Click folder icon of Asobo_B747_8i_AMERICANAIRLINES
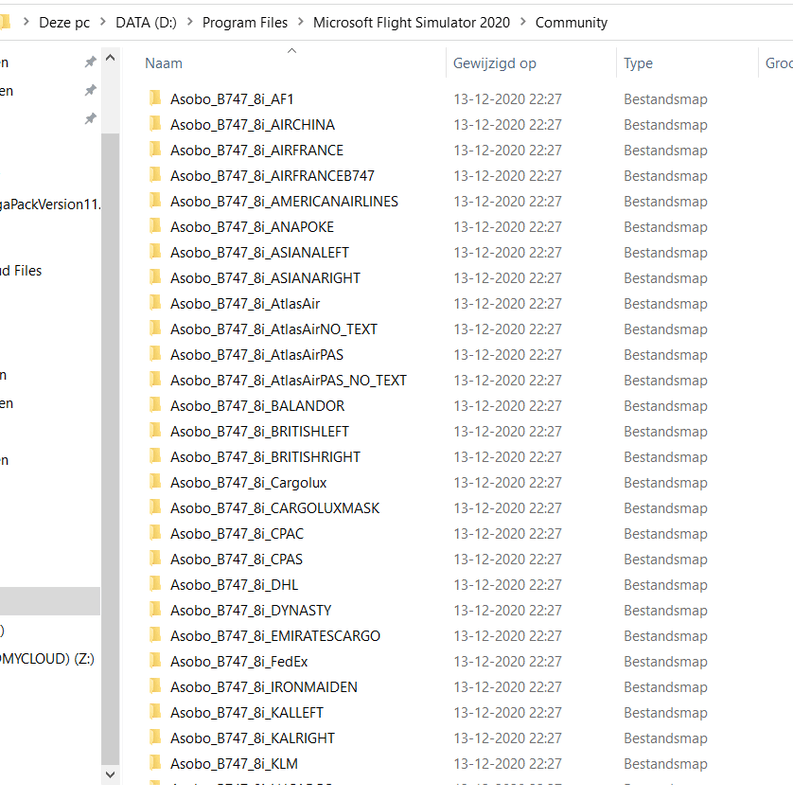The height and width of the screenshot is (800, 793). (155, 200)
